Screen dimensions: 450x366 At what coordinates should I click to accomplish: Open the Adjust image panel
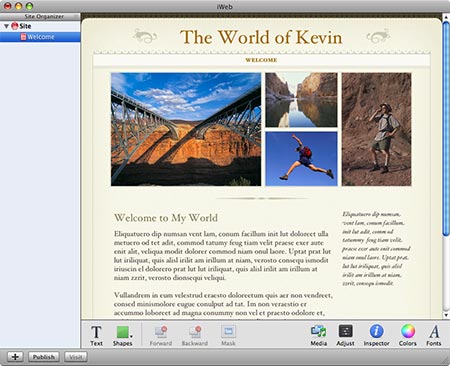coord(345,336)
